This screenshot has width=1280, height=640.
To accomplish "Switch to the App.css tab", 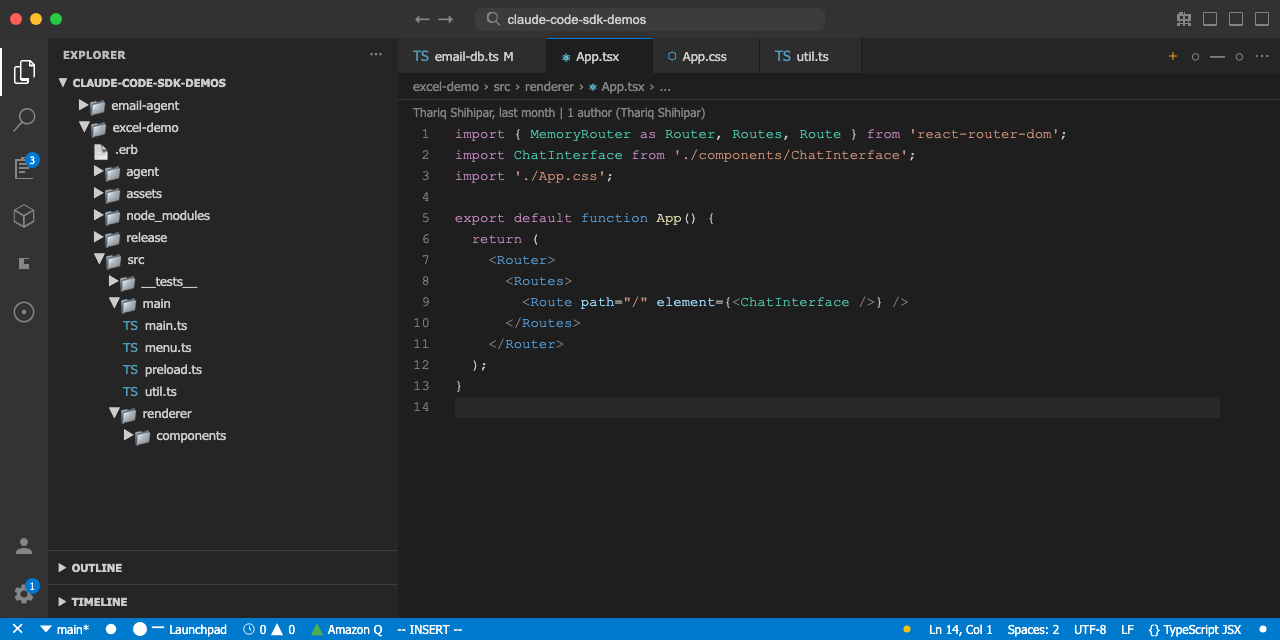I will [704, 57].
